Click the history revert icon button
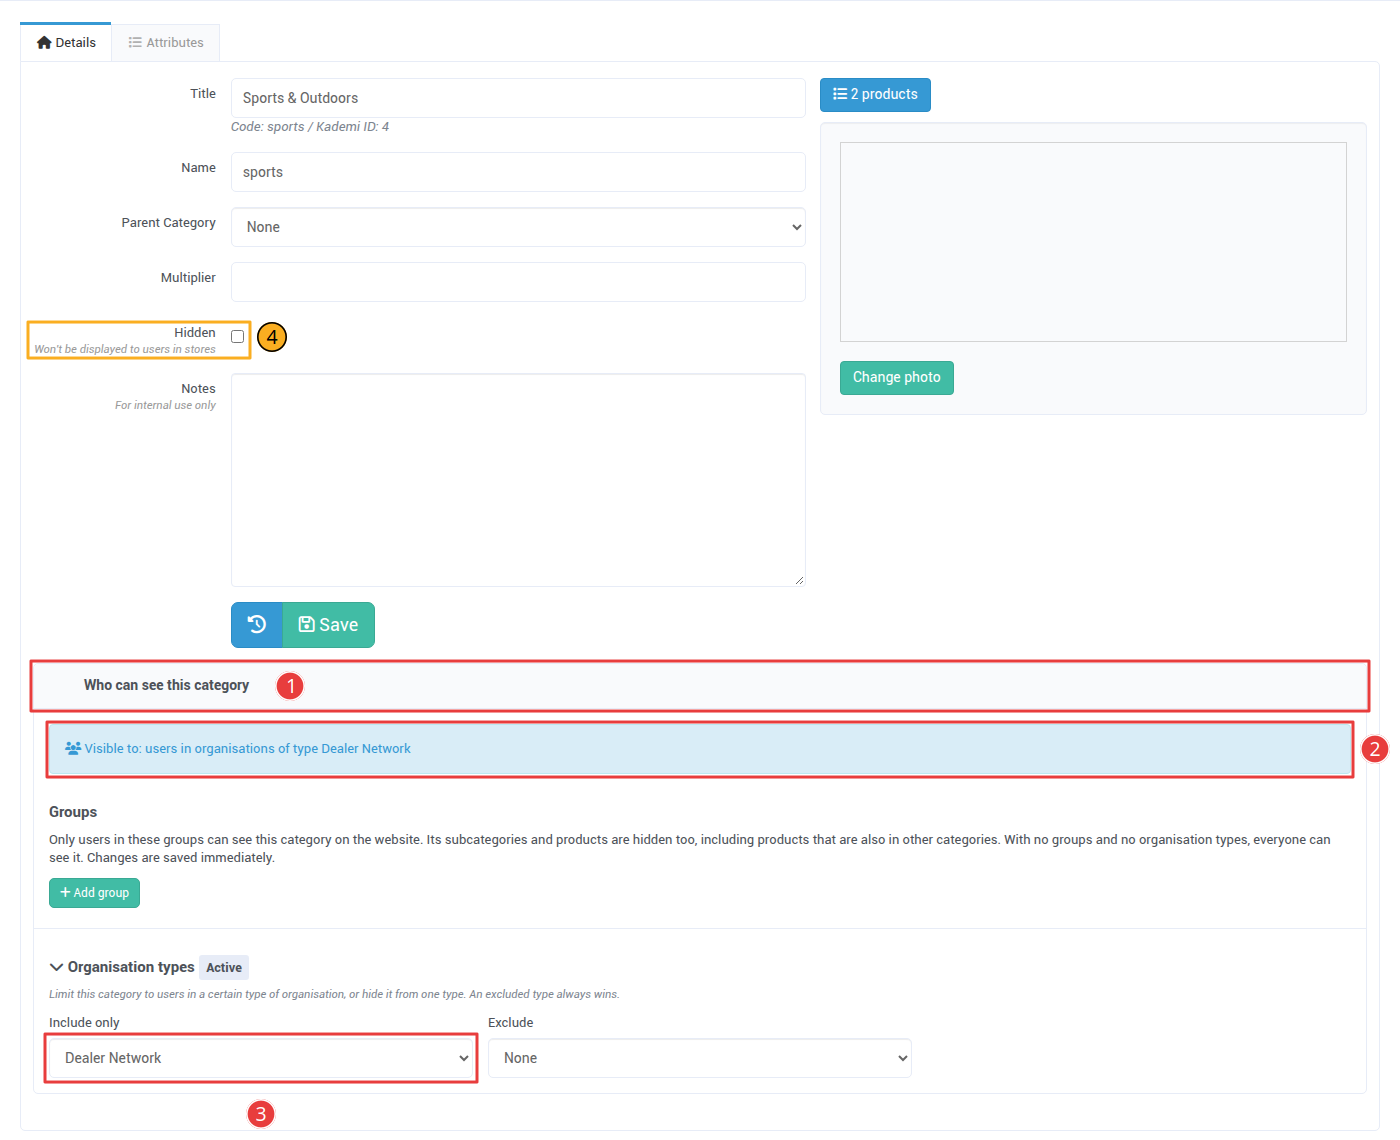1400x1140 pixels. point(257,625)
